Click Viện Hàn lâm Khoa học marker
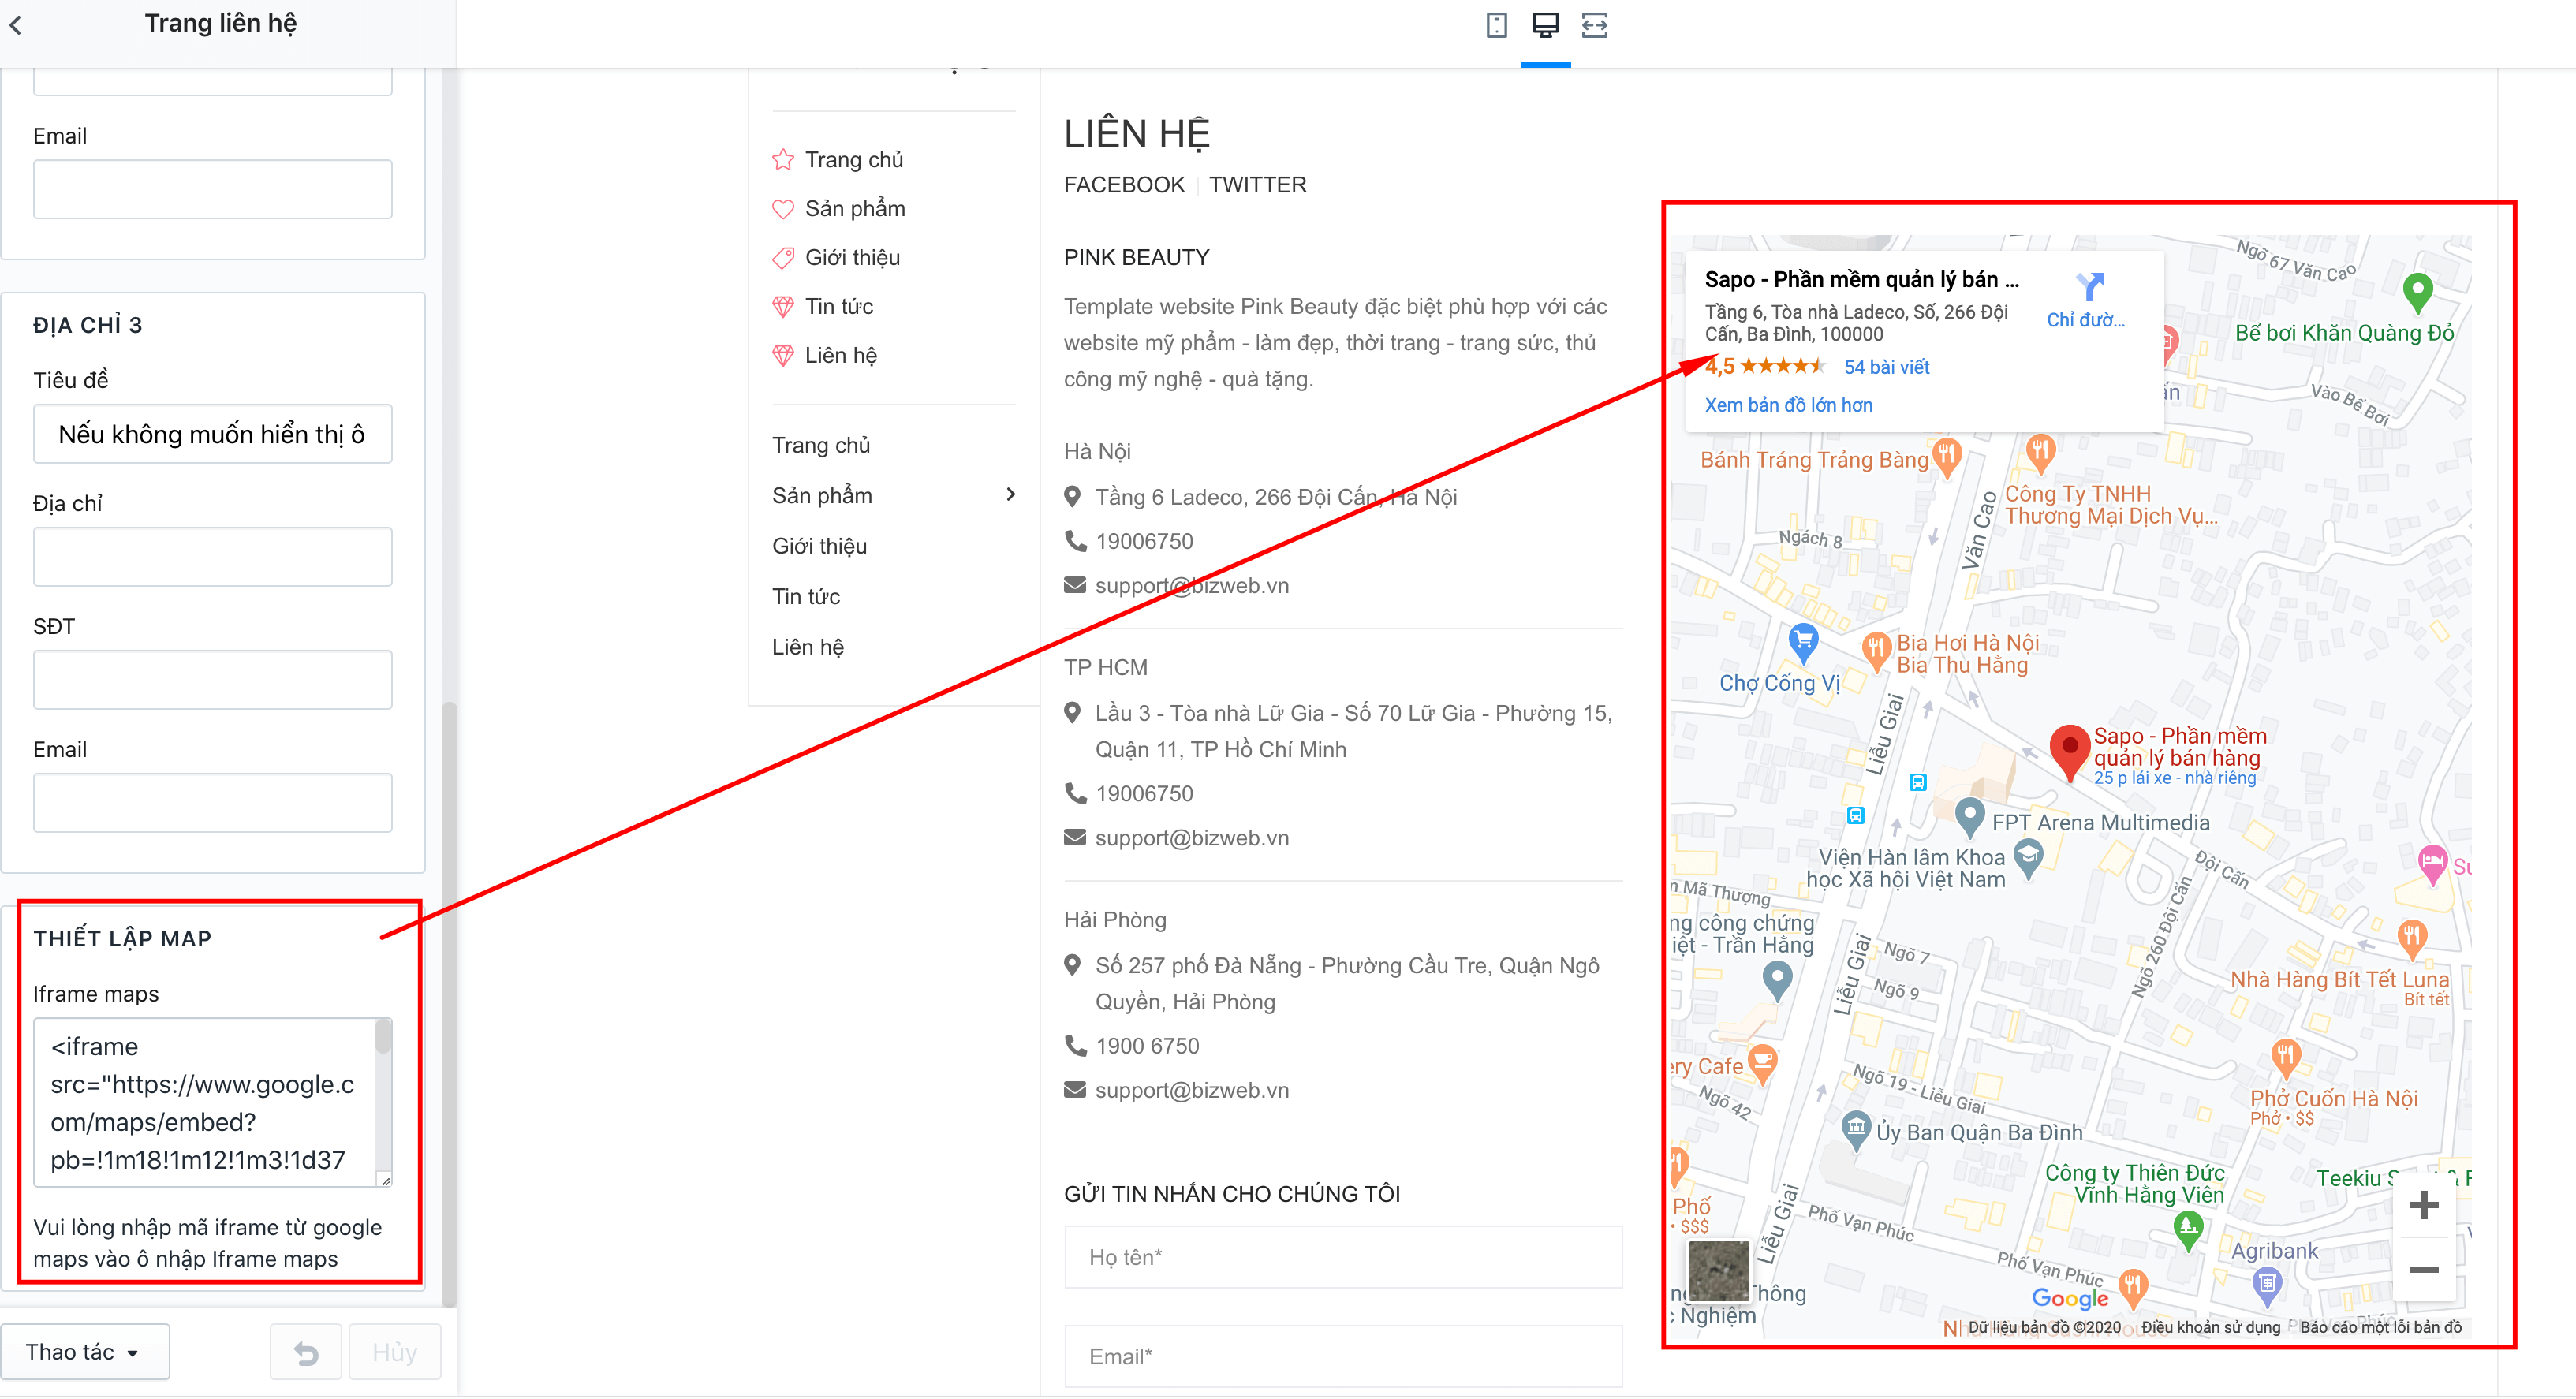Screen dimensions: 2576x1399 tap(2027, 857)
